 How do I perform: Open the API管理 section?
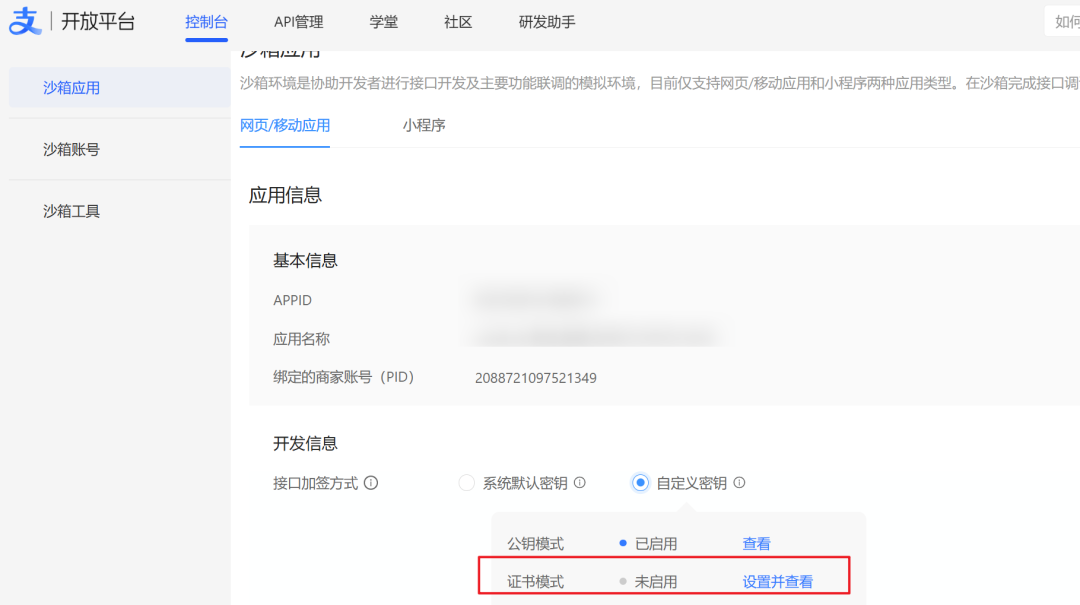coord(298,21)
